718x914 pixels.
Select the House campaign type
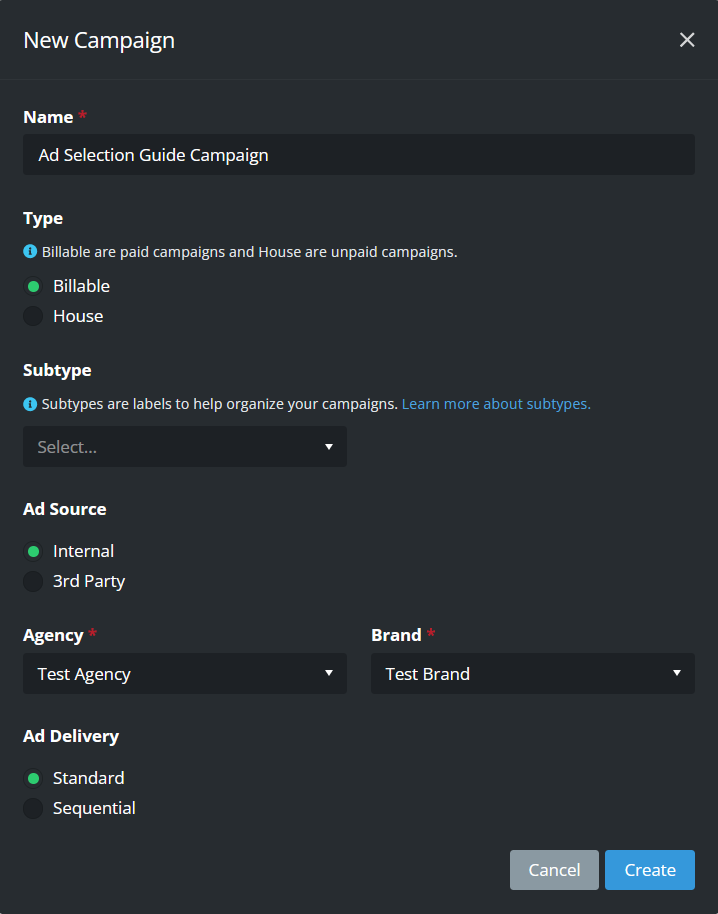[33, 316]
